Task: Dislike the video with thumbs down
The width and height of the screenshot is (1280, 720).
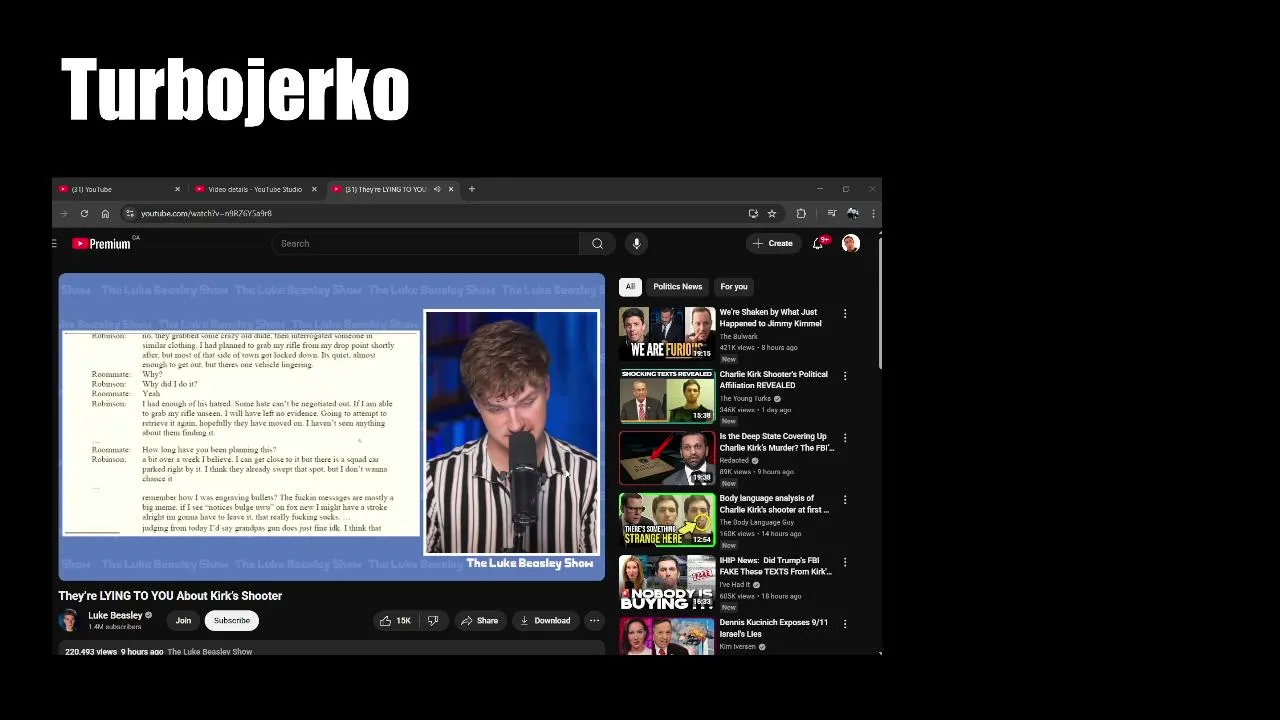Action: (433, 621)
